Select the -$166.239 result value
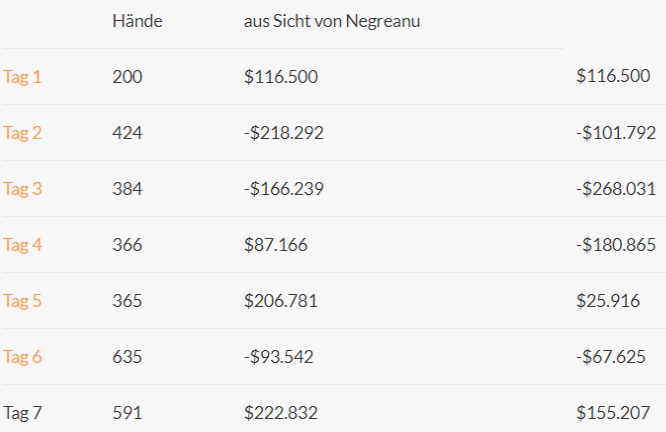The width and height of the screenshot is (666, 432). tap(284, 188)
